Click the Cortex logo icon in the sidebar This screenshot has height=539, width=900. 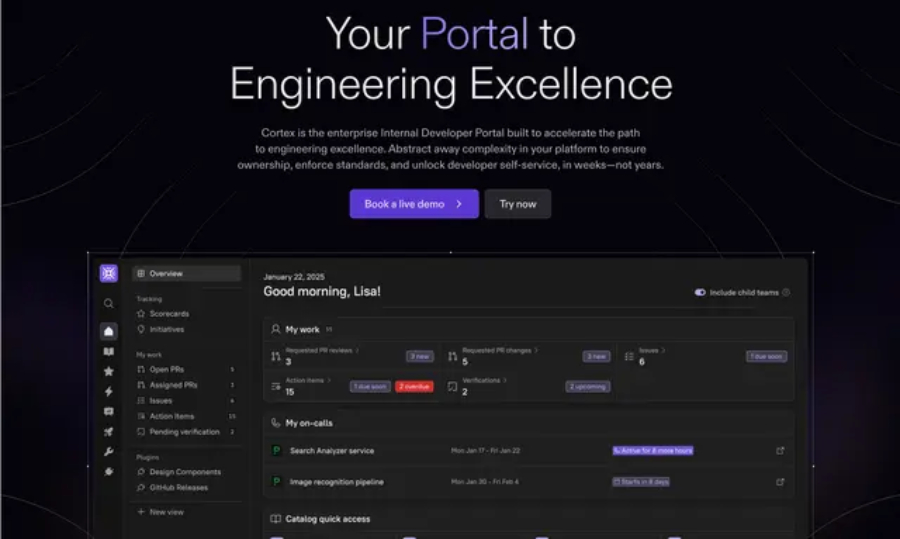(108, 273)
